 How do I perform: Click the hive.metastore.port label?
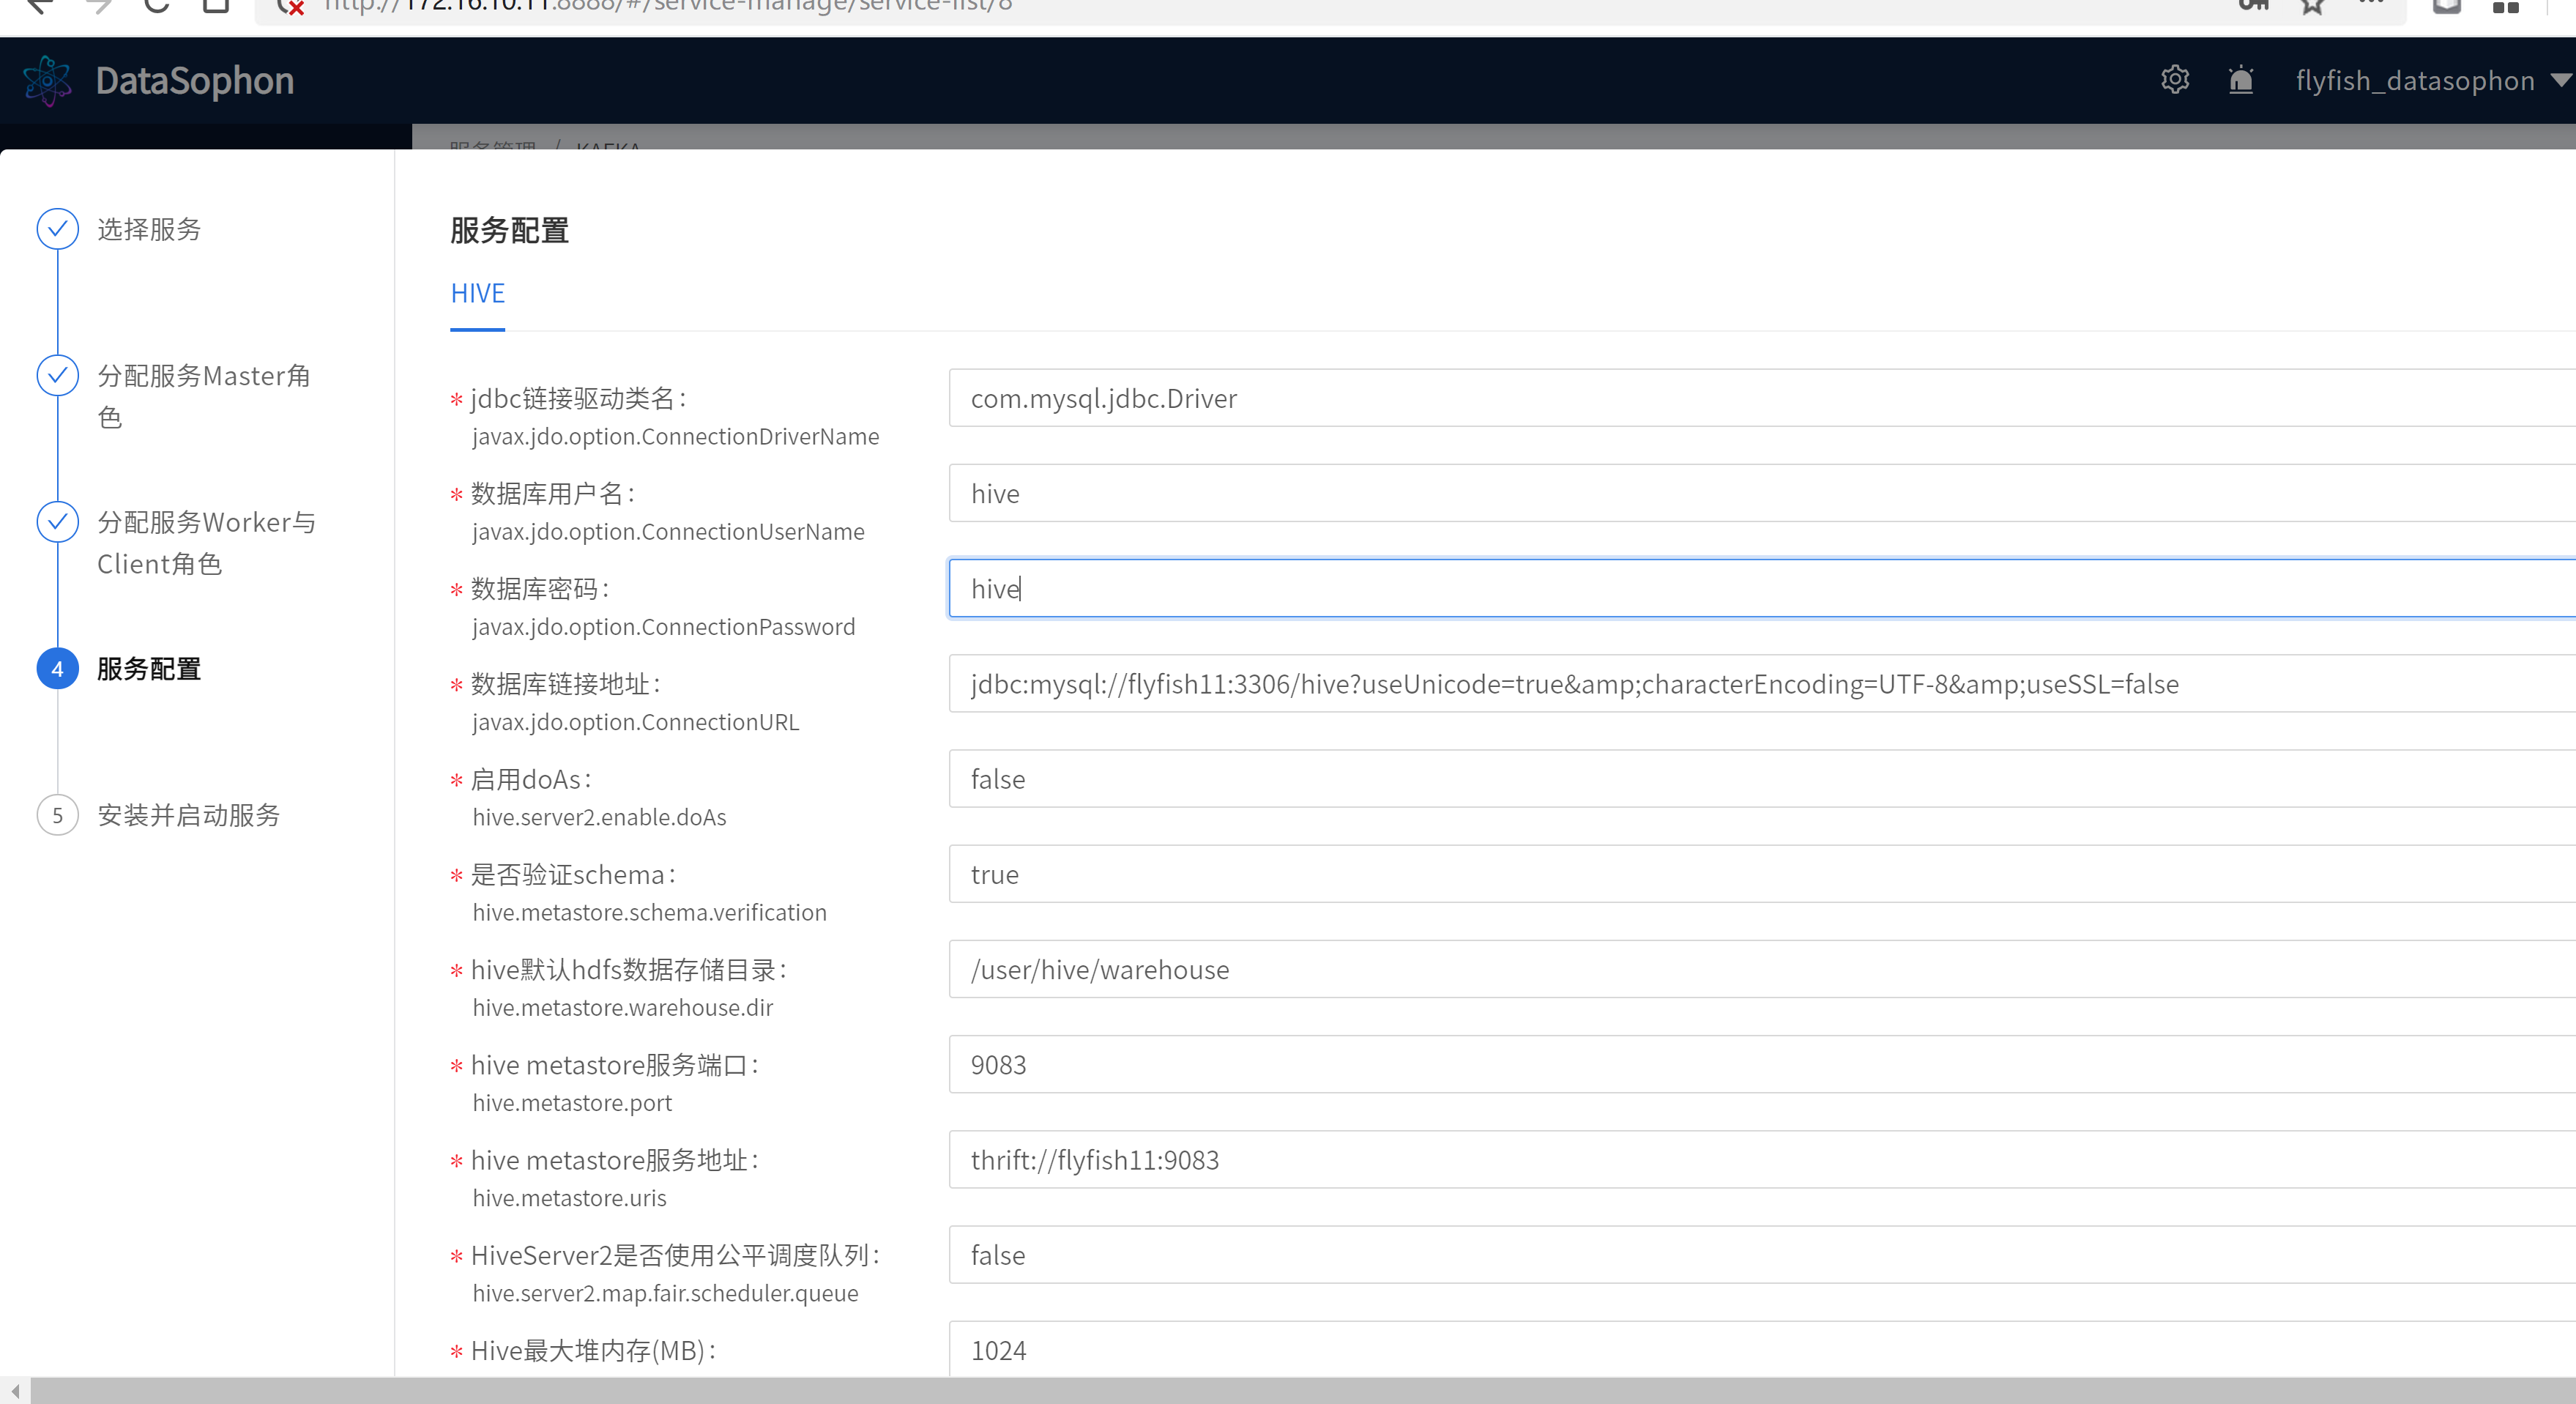(572, 1103)
